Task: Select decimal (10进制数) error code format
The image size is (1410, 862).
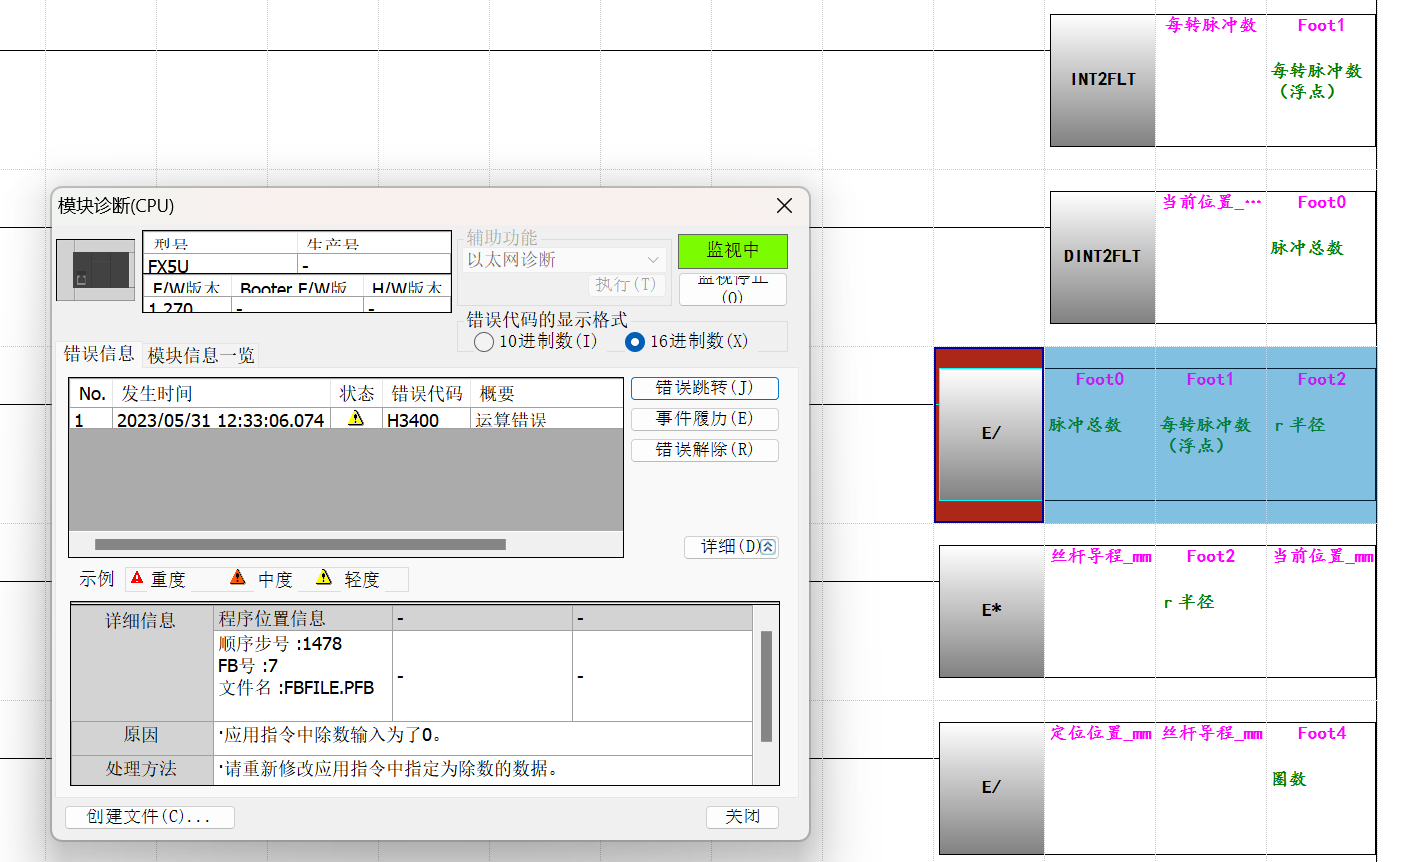Action: [x=485, y=342]
